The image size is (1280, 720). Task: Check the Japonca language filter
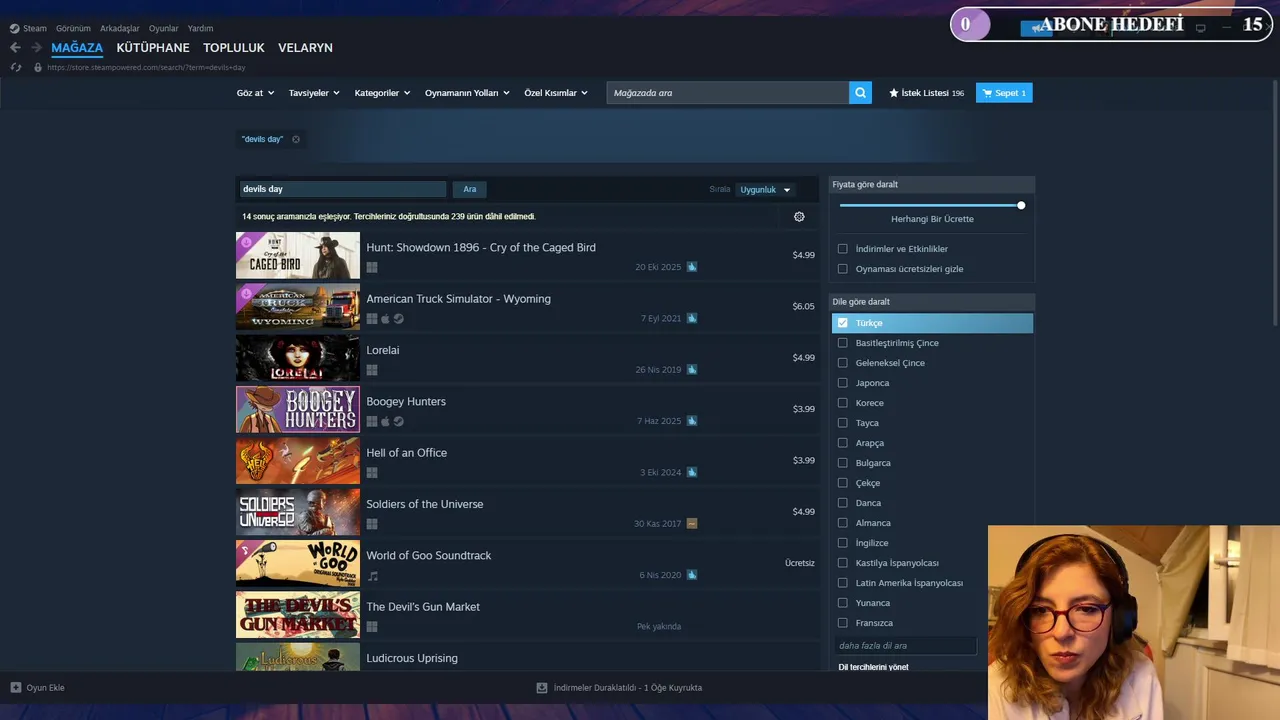click(843, 383)
